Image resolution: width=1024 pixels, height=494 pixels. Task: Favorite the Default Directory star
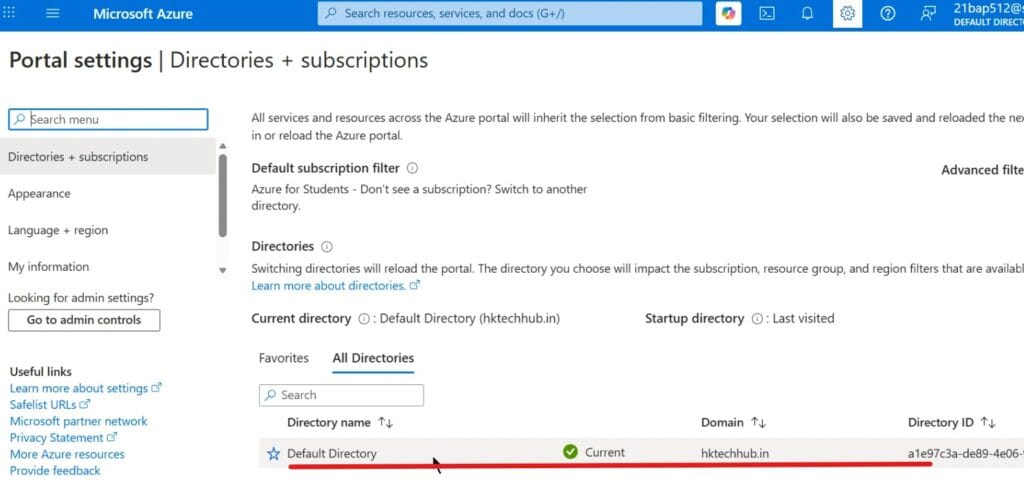(x=274, y=453)
